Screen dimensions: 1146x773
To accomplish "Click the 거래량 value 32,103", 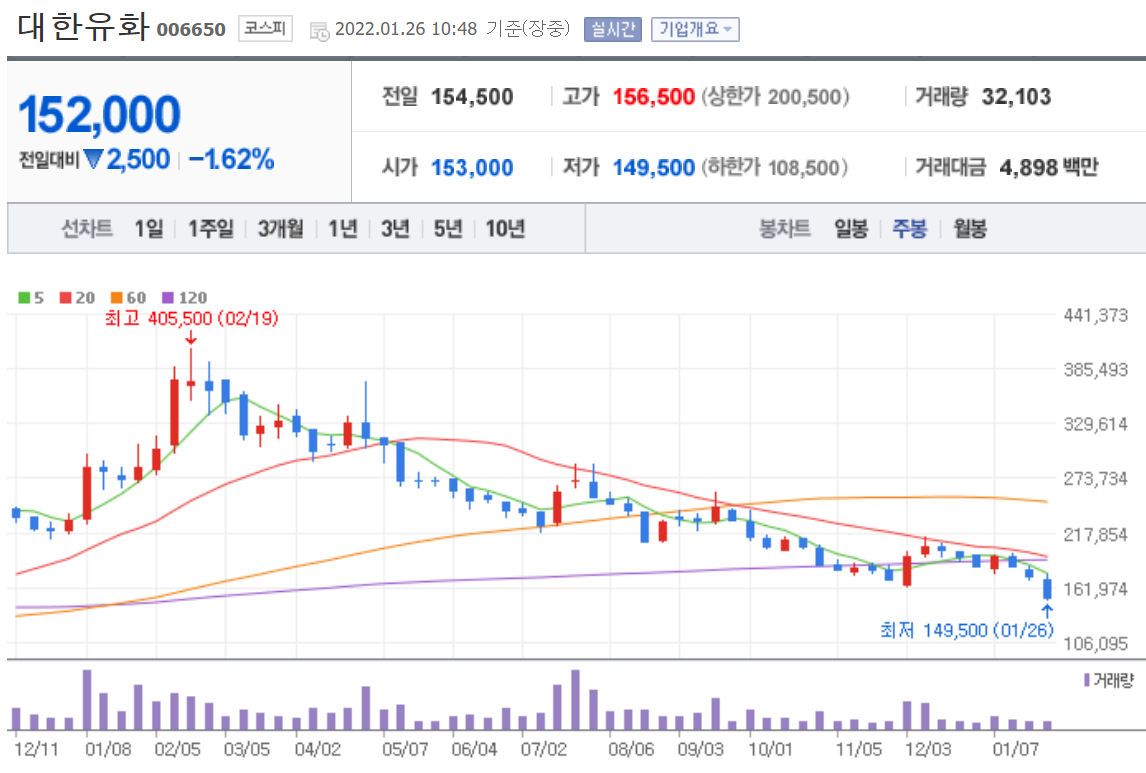I will tap(1017, 96).
